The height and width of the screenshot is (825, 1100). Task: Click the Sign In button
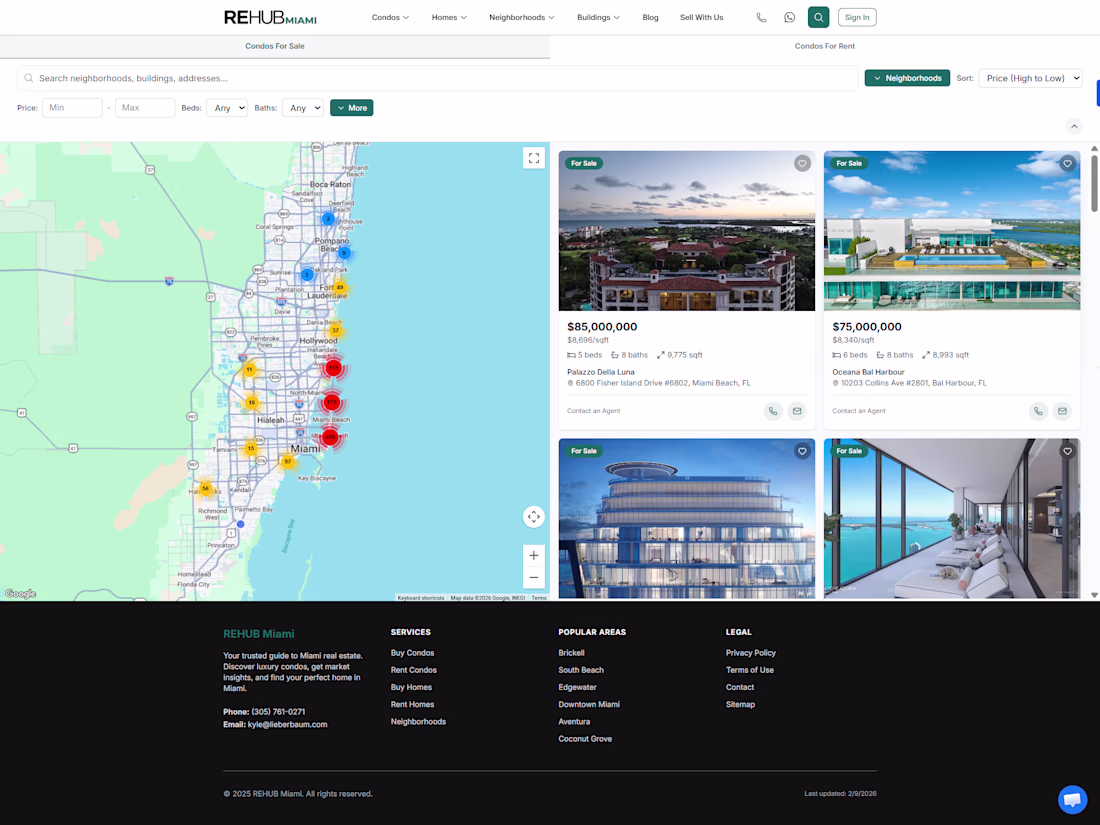tap(857, 18)
